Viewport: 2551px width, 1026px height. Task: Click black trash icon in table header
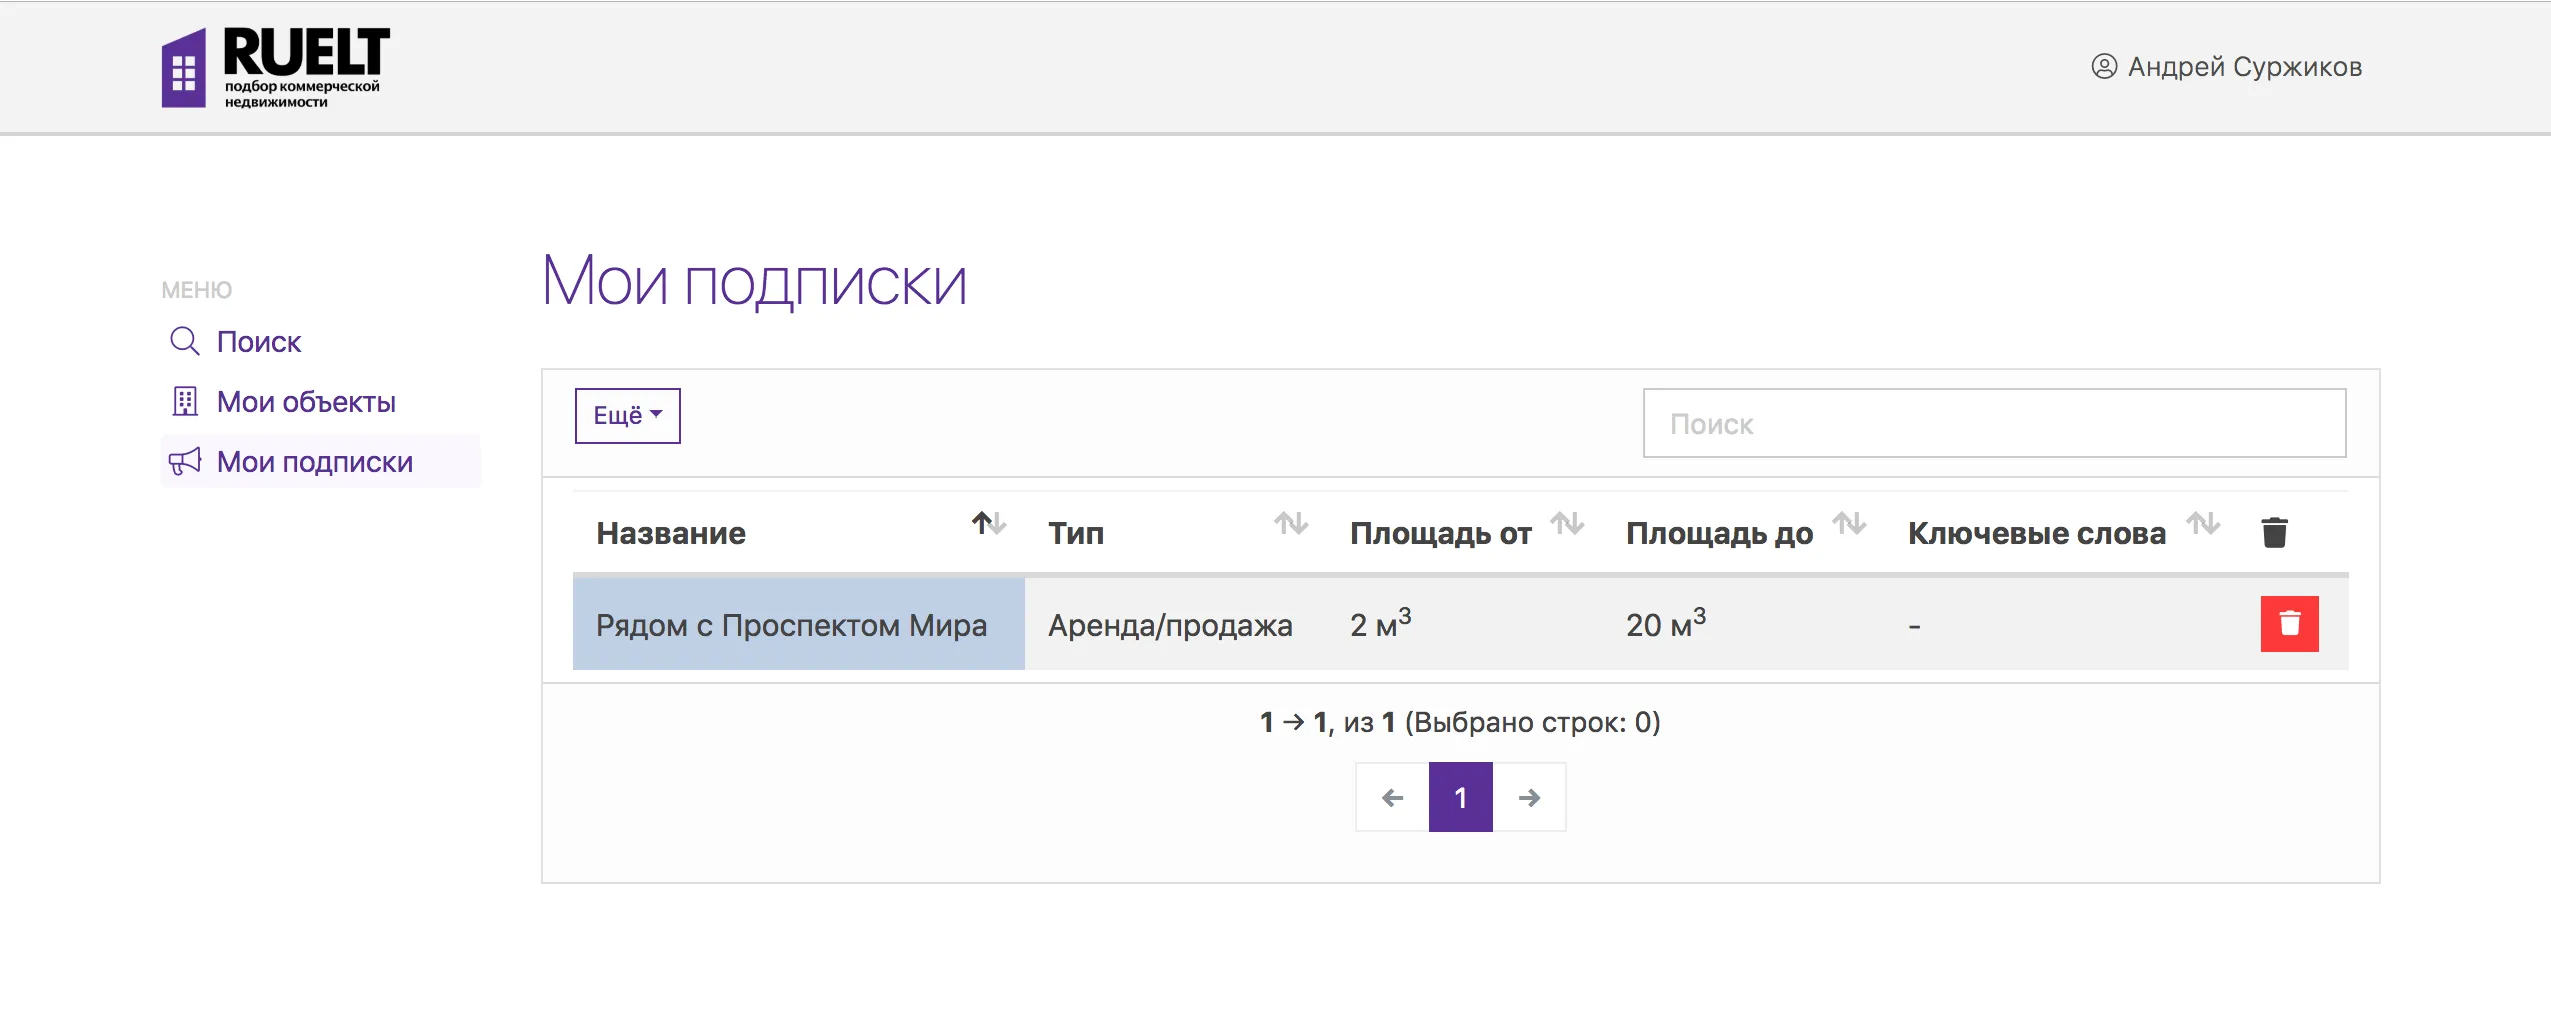click(x=2274, y=533)
